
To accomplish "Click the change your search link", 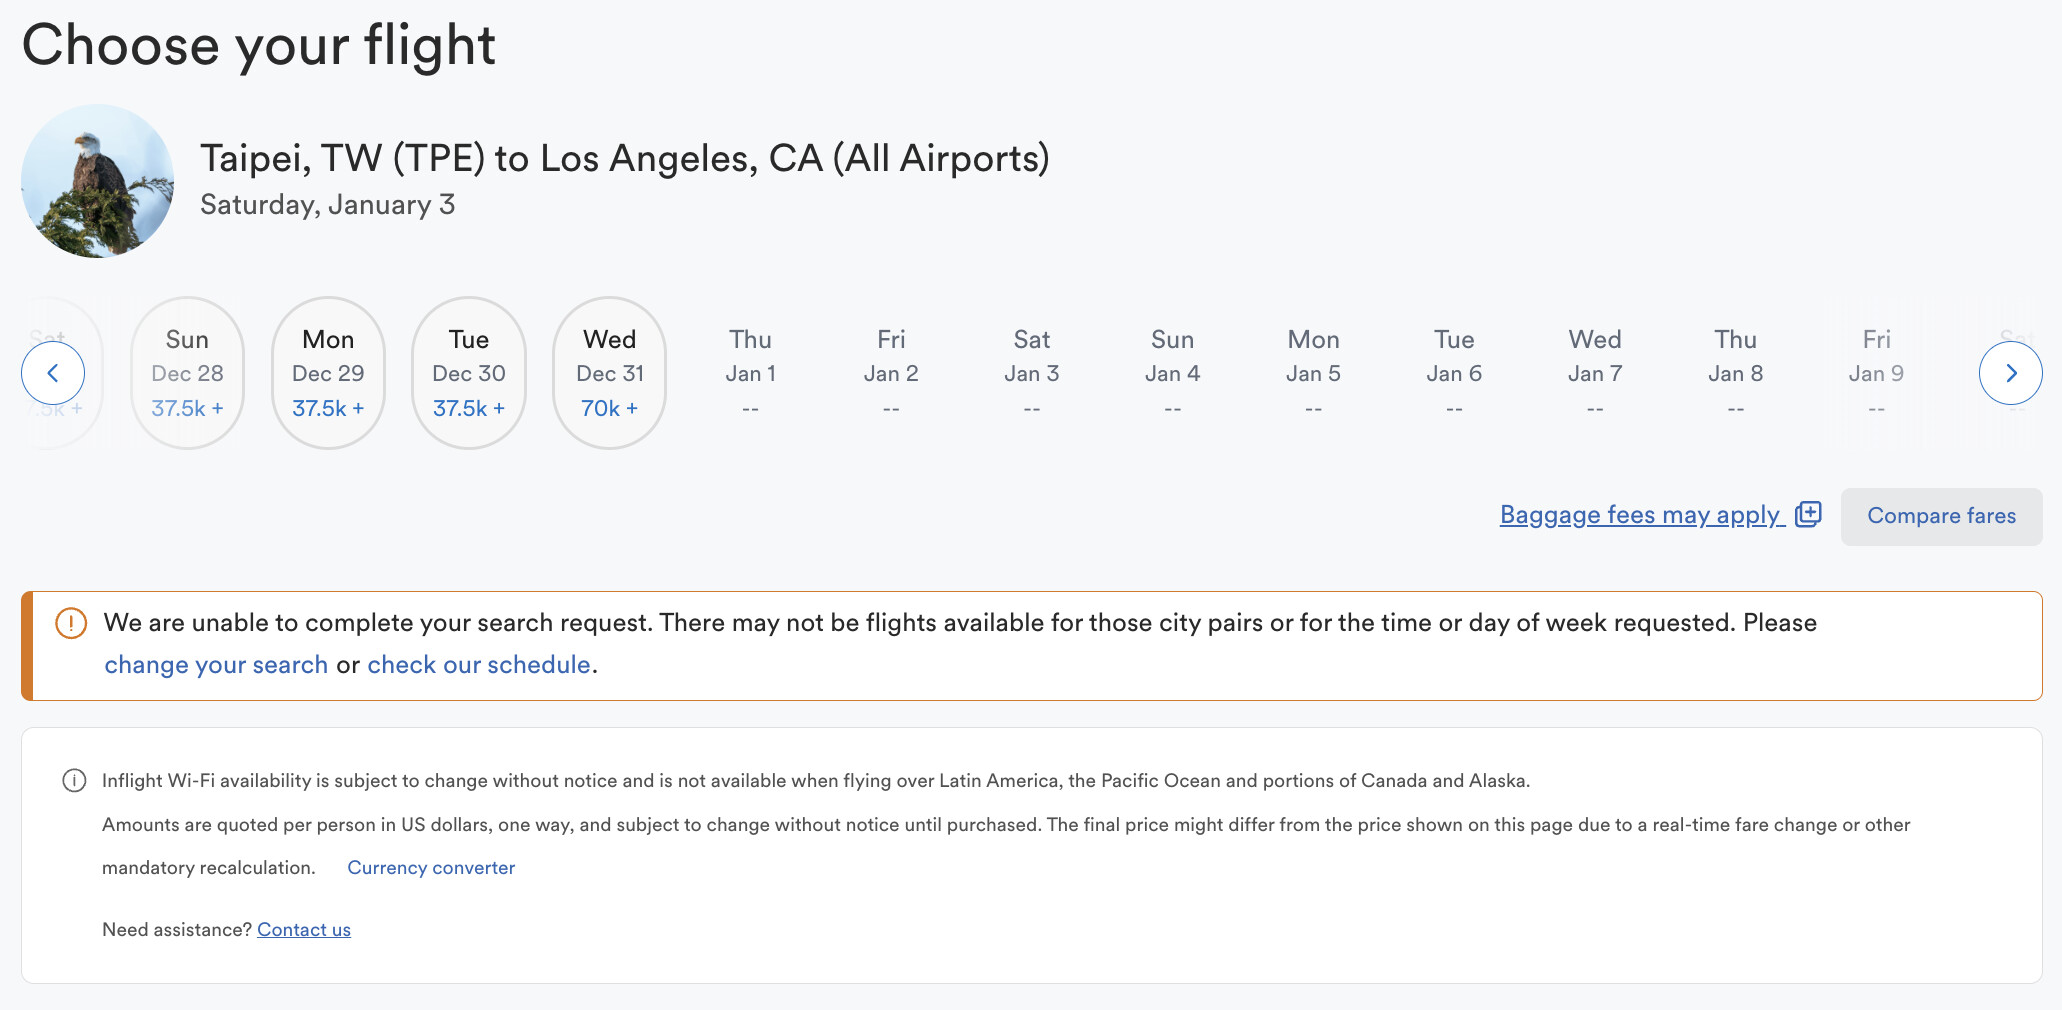I will tap(216, 665).
